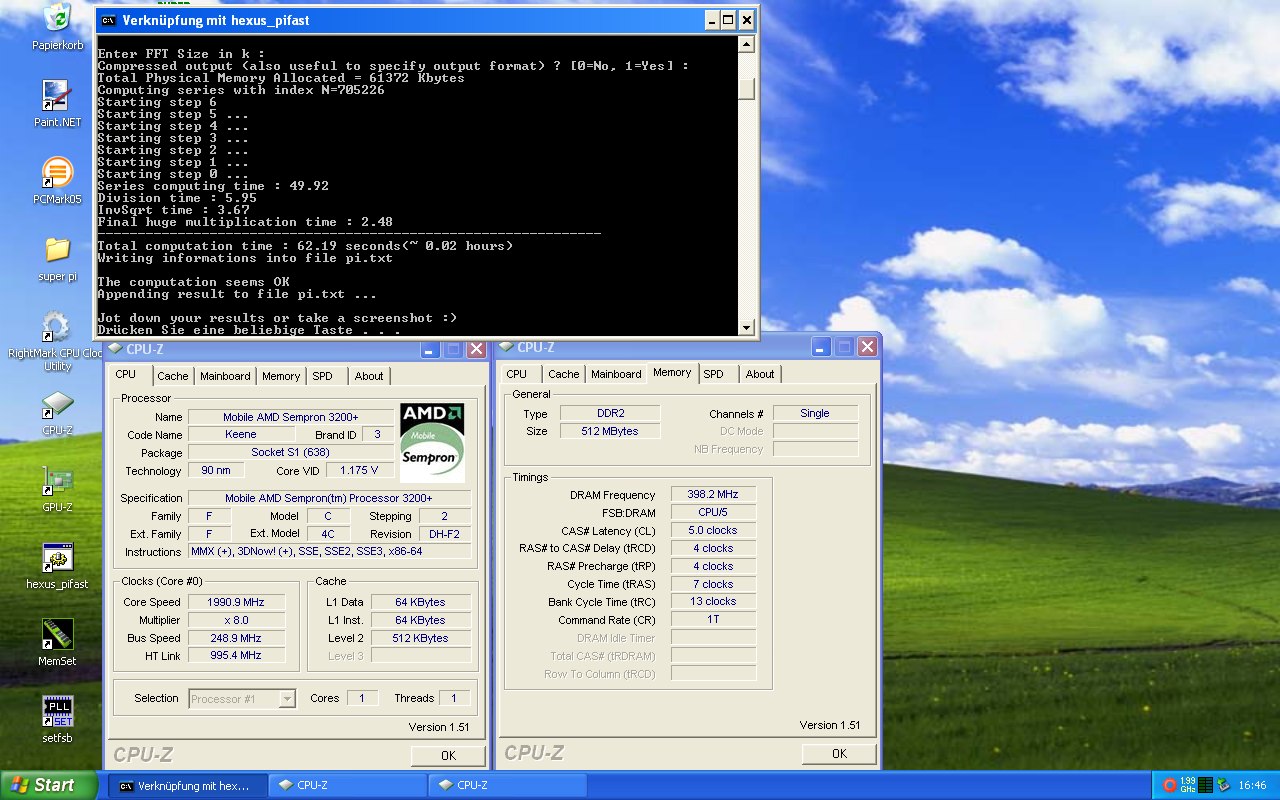Click Technology 90 nm value
The height and width of the screenshot is (800, 1280).
(x=215, y=470)
